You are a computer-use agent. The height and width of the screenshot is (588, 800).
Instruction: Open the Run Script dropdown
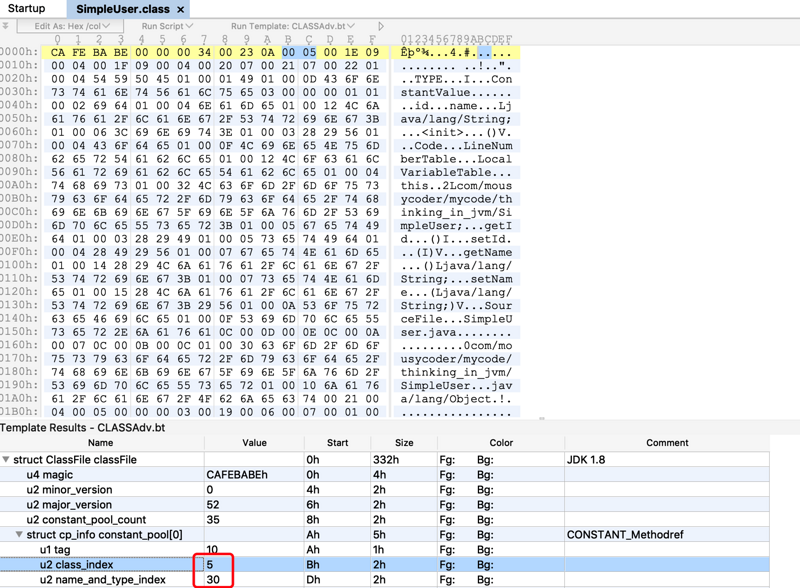pyautogui.click(x=167, y=26)
